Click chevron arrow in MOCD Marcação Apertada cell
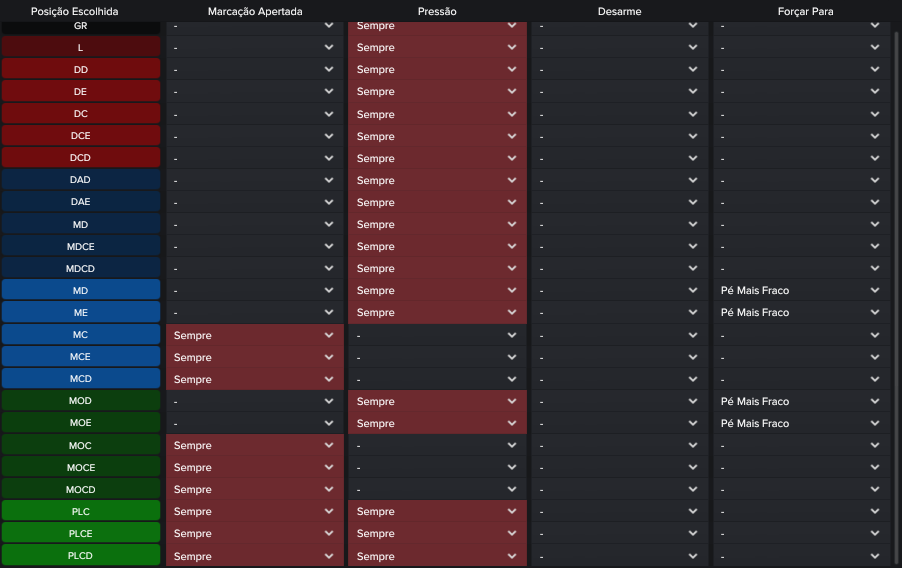Viewport: 902px width, 568px height. point(329,490)
